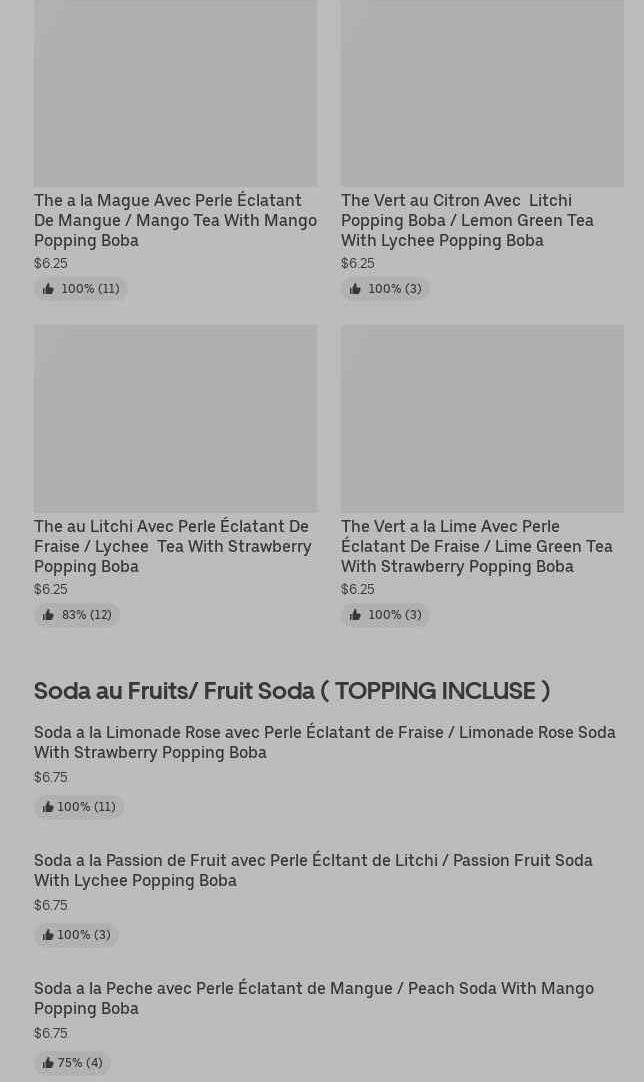Open Limonade Rose Soda With Strawberry Boba
644x1082 pixels.
pyautogui.click(x=324, y=742)
